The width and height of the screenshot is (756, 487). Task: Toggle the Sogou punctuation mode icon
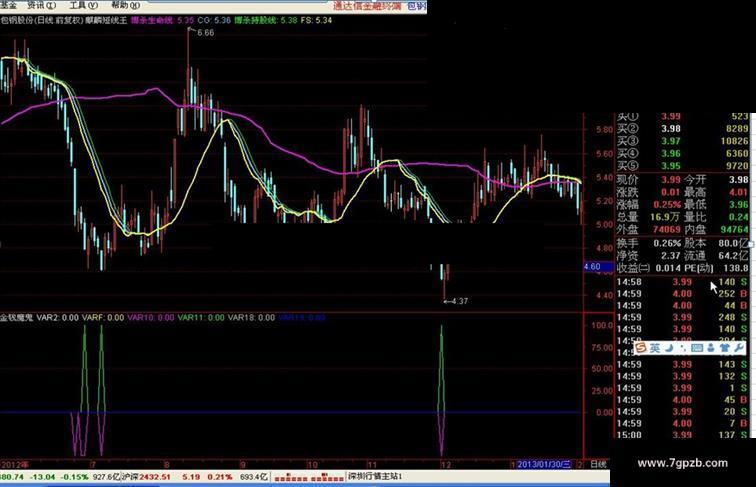[683, 348]
